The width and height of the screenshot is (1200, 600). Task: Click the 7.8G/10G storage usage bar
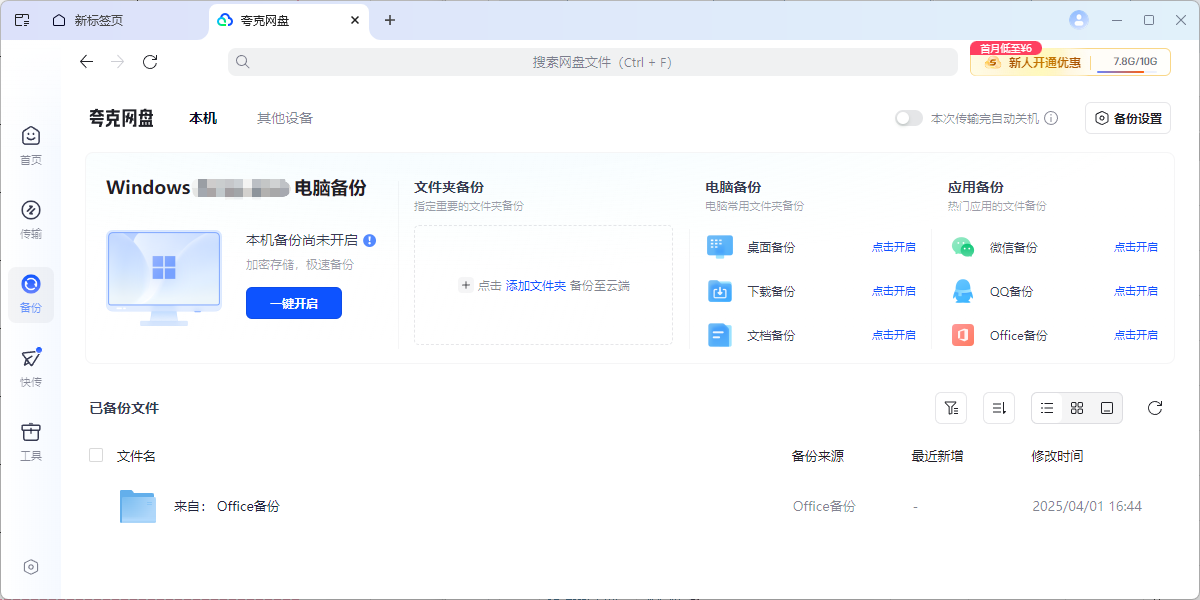pos(1134,62)
